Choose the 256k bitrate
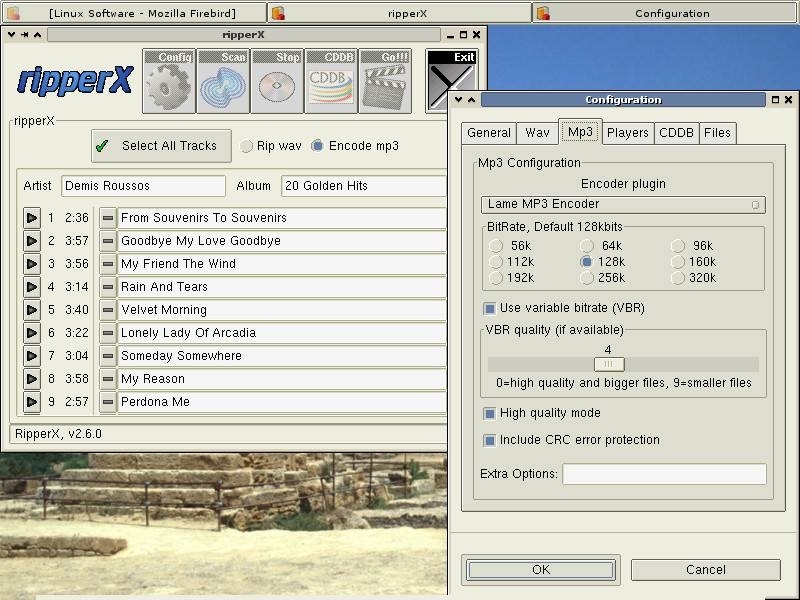Viewport: 800px width, 600px height. [x=602, y=278]
